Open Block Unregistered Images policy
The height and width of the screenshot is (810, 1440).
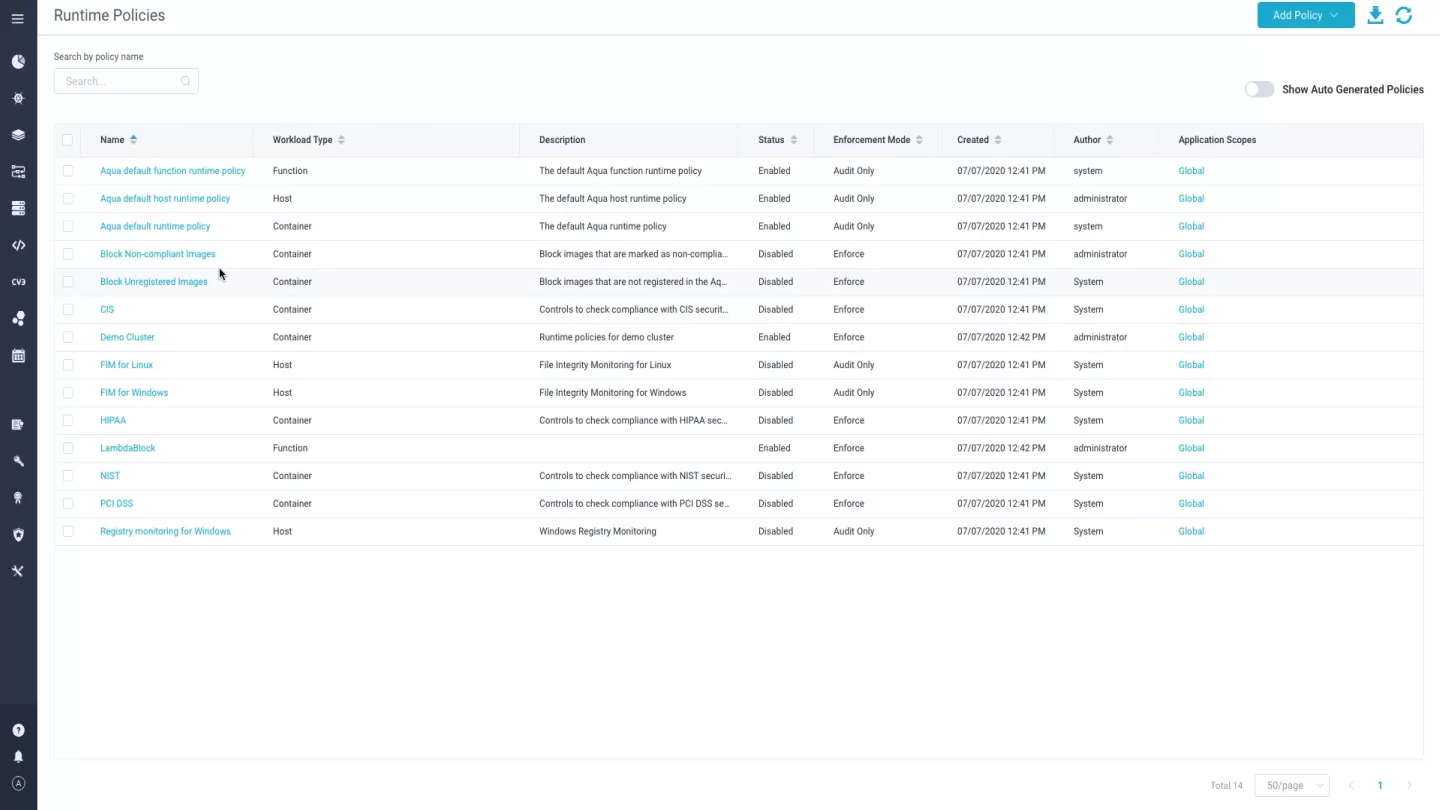154,282
